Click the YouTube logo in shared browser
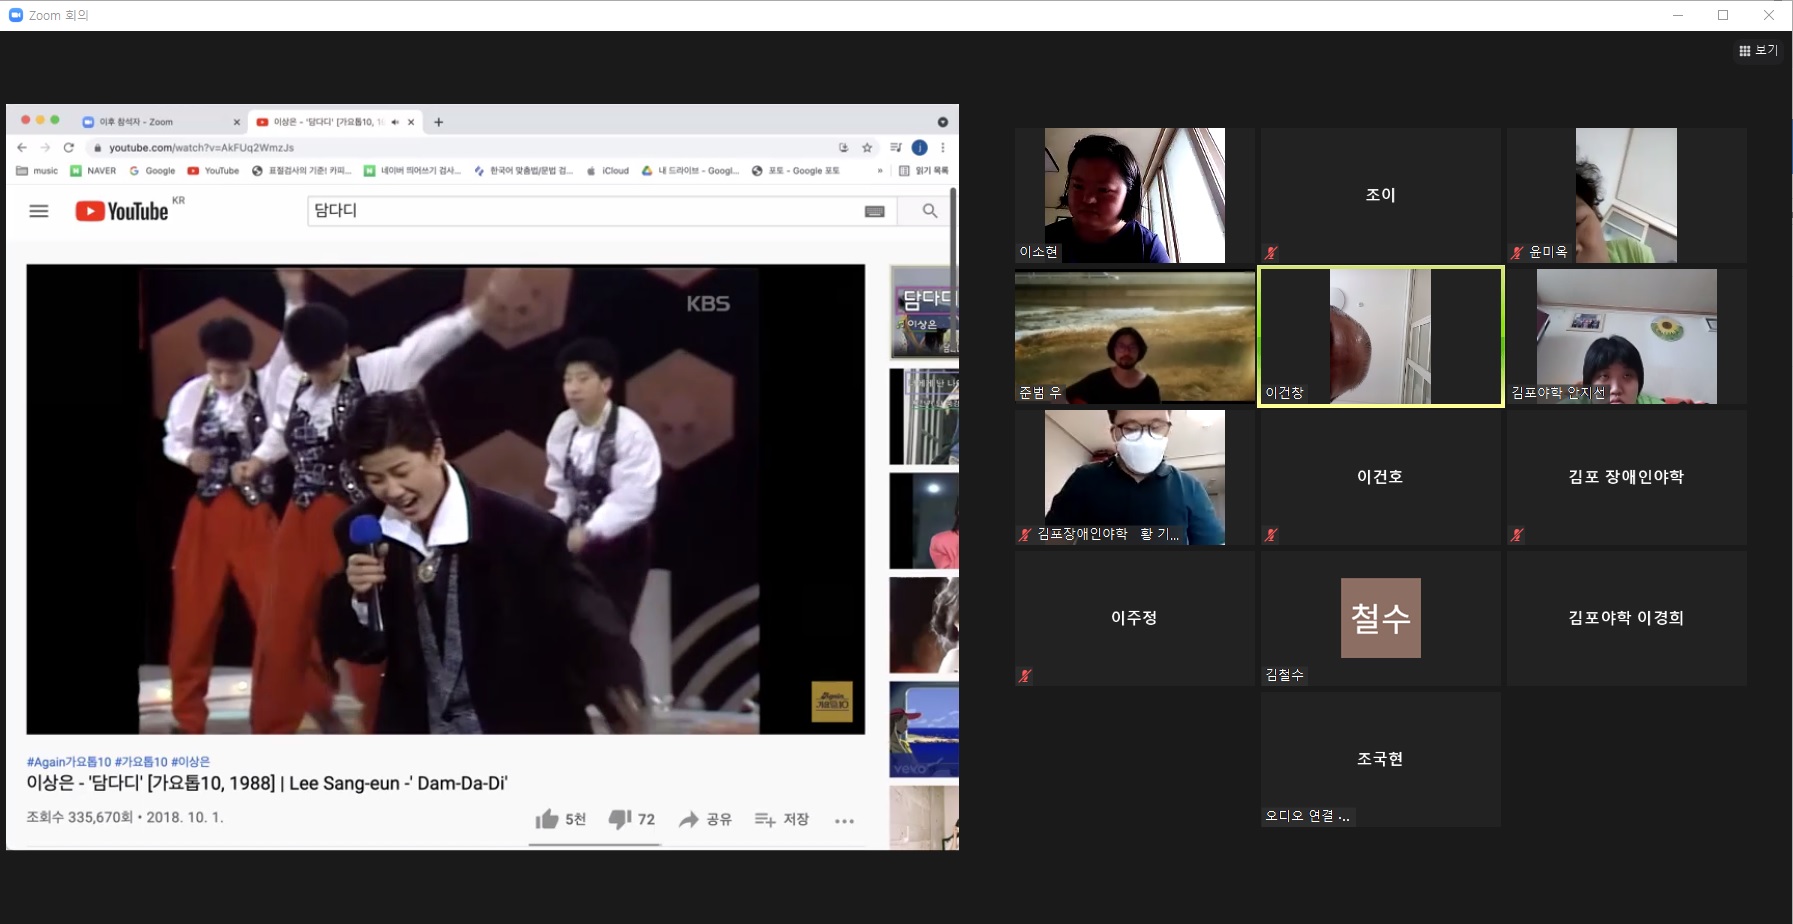1793x924 pixels. pyautogui.click(x=122, y=211)
